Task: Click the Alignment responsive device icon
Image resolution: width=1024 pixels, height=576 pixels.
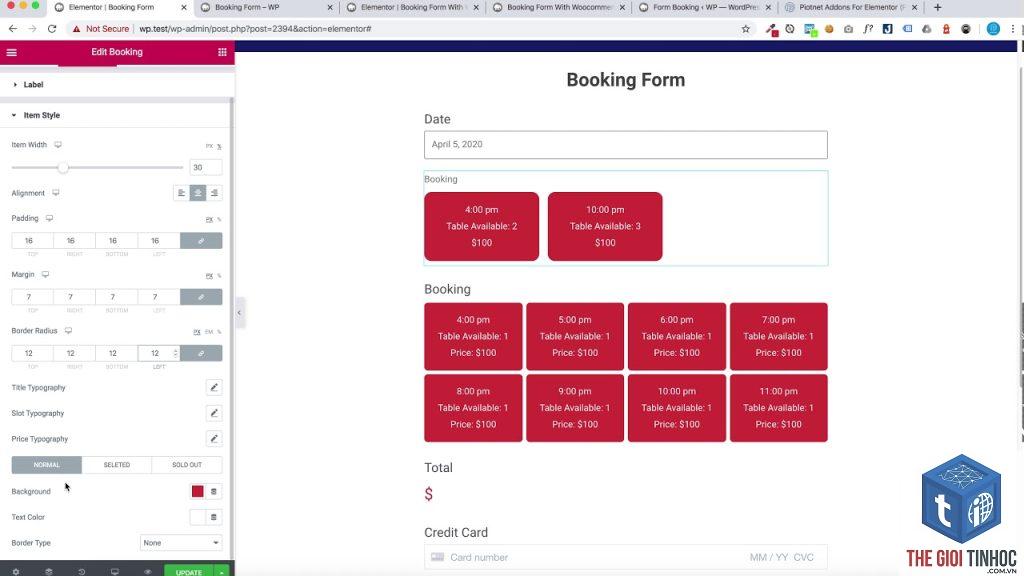Action: coord(56,193)
